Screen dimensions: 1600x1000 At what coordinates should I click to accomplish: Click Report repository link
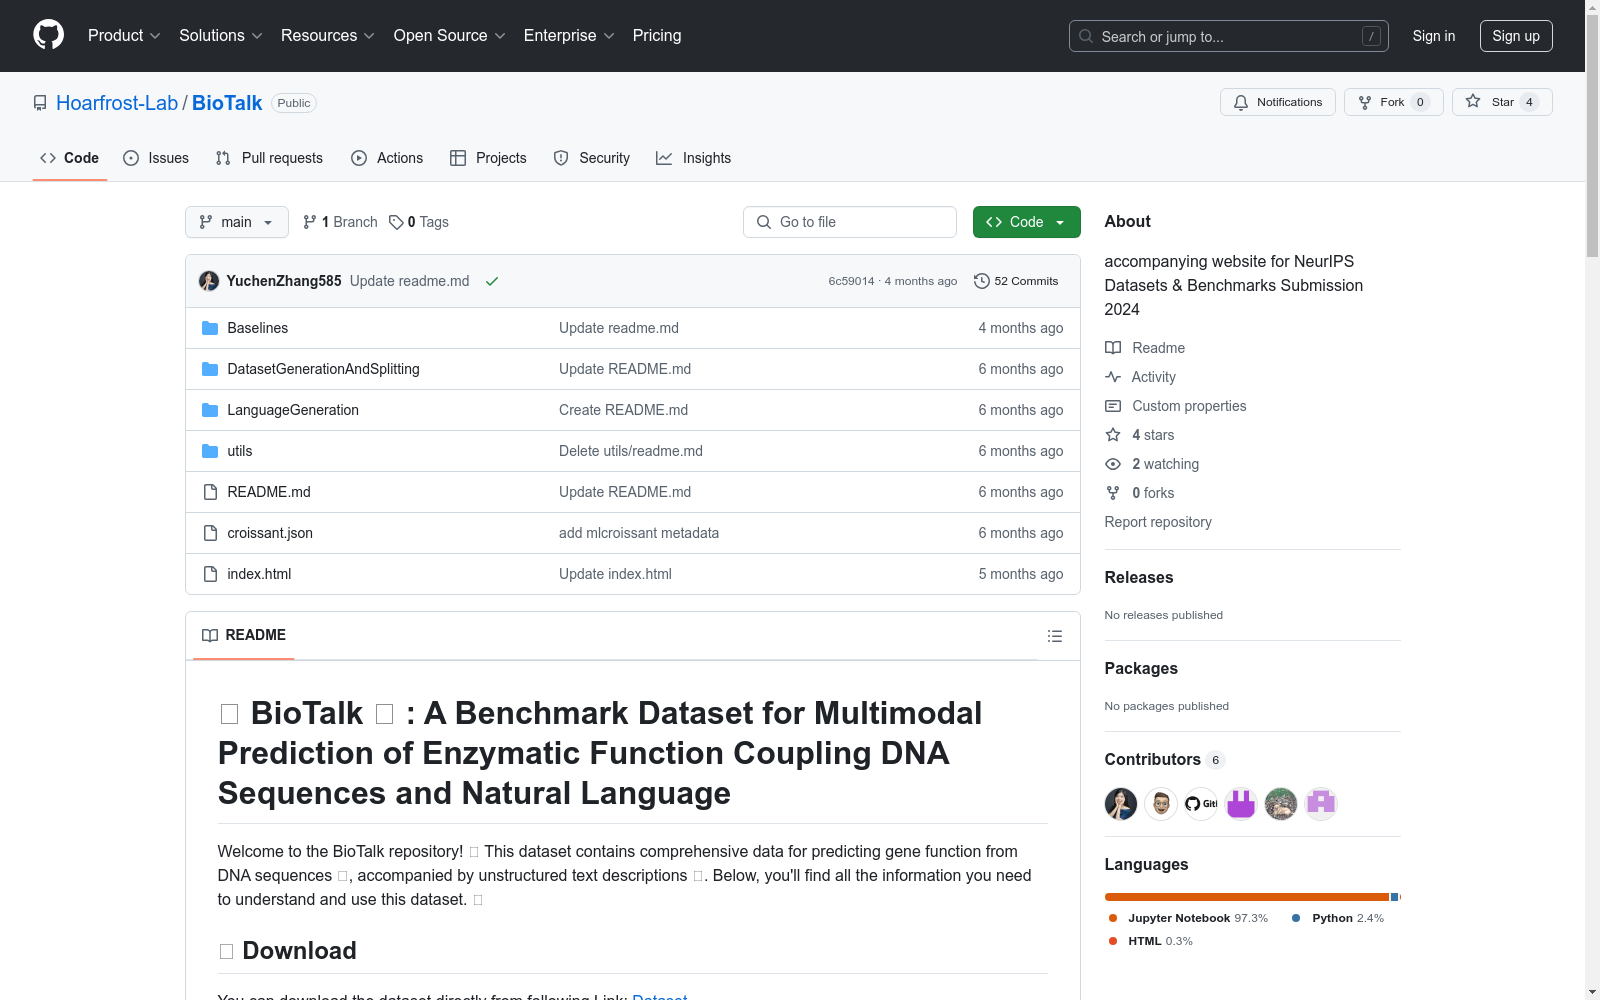pos(1158,522)
